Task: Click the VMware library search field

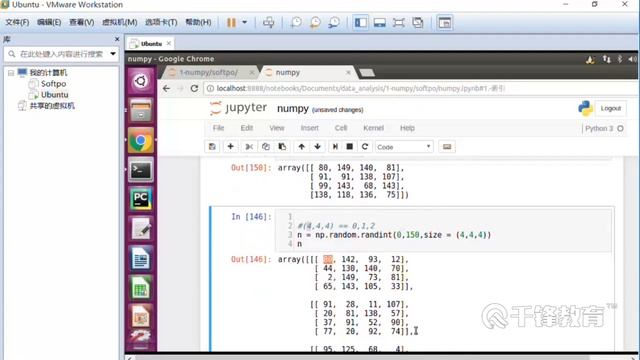Action: 61,54
